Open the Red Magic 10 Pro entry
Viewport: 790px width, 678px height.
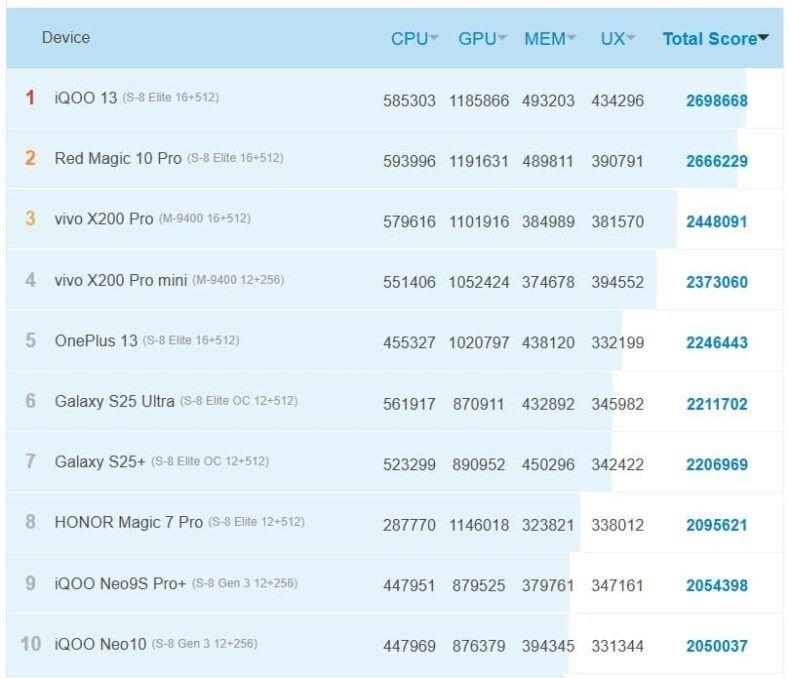click(x=118, y=158)
